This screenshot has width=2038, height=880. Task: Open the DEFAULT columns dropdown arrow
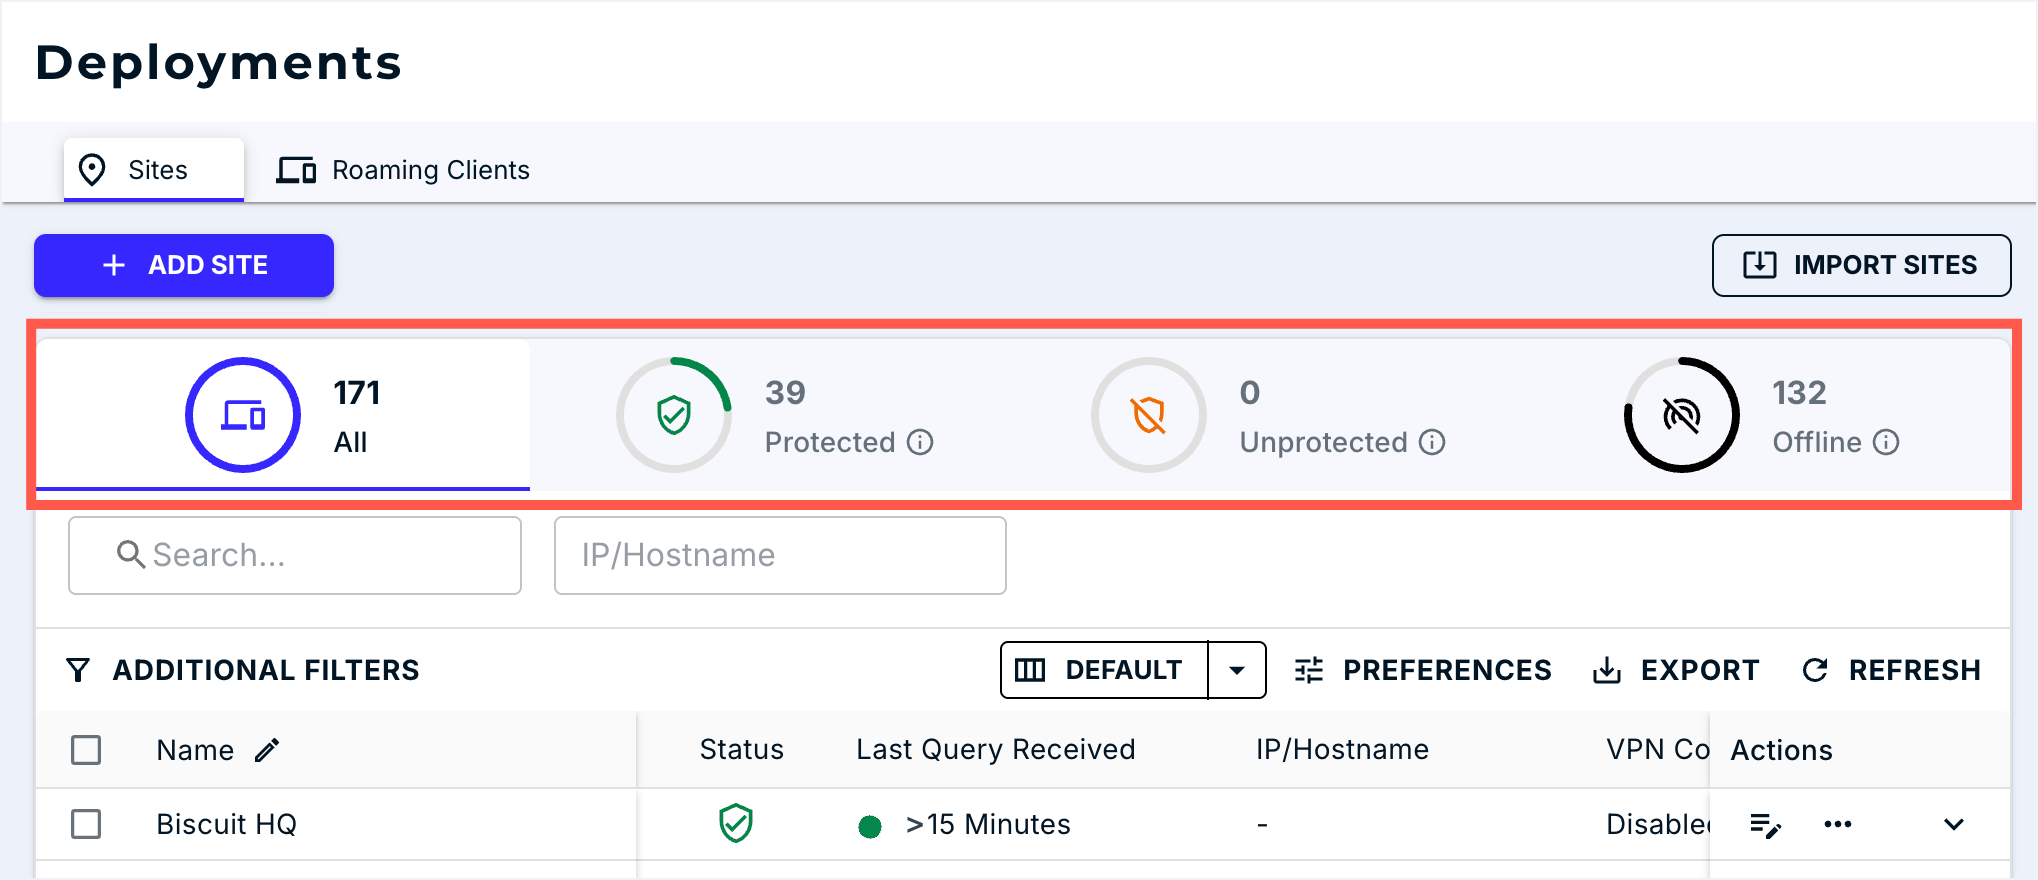(x=1237, y=670)
